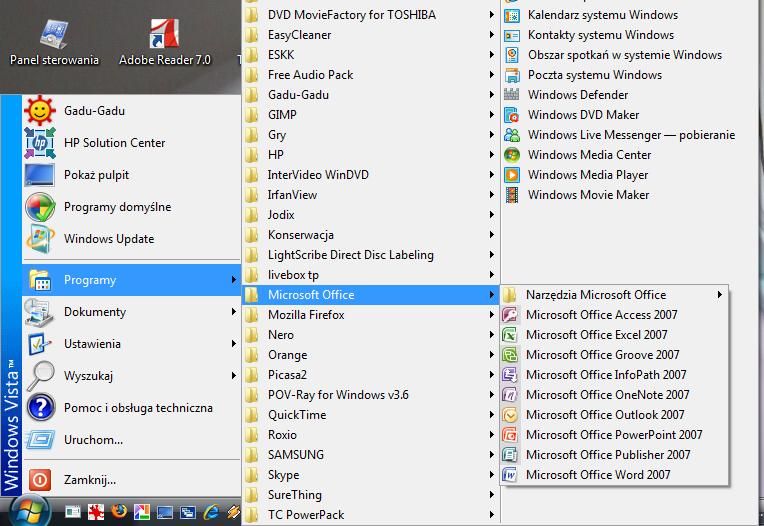Image resolution: width=764 pixels, height=526 pixels.
Task: Click the Groove 2007 icon
Action: (x=510, y=355)
